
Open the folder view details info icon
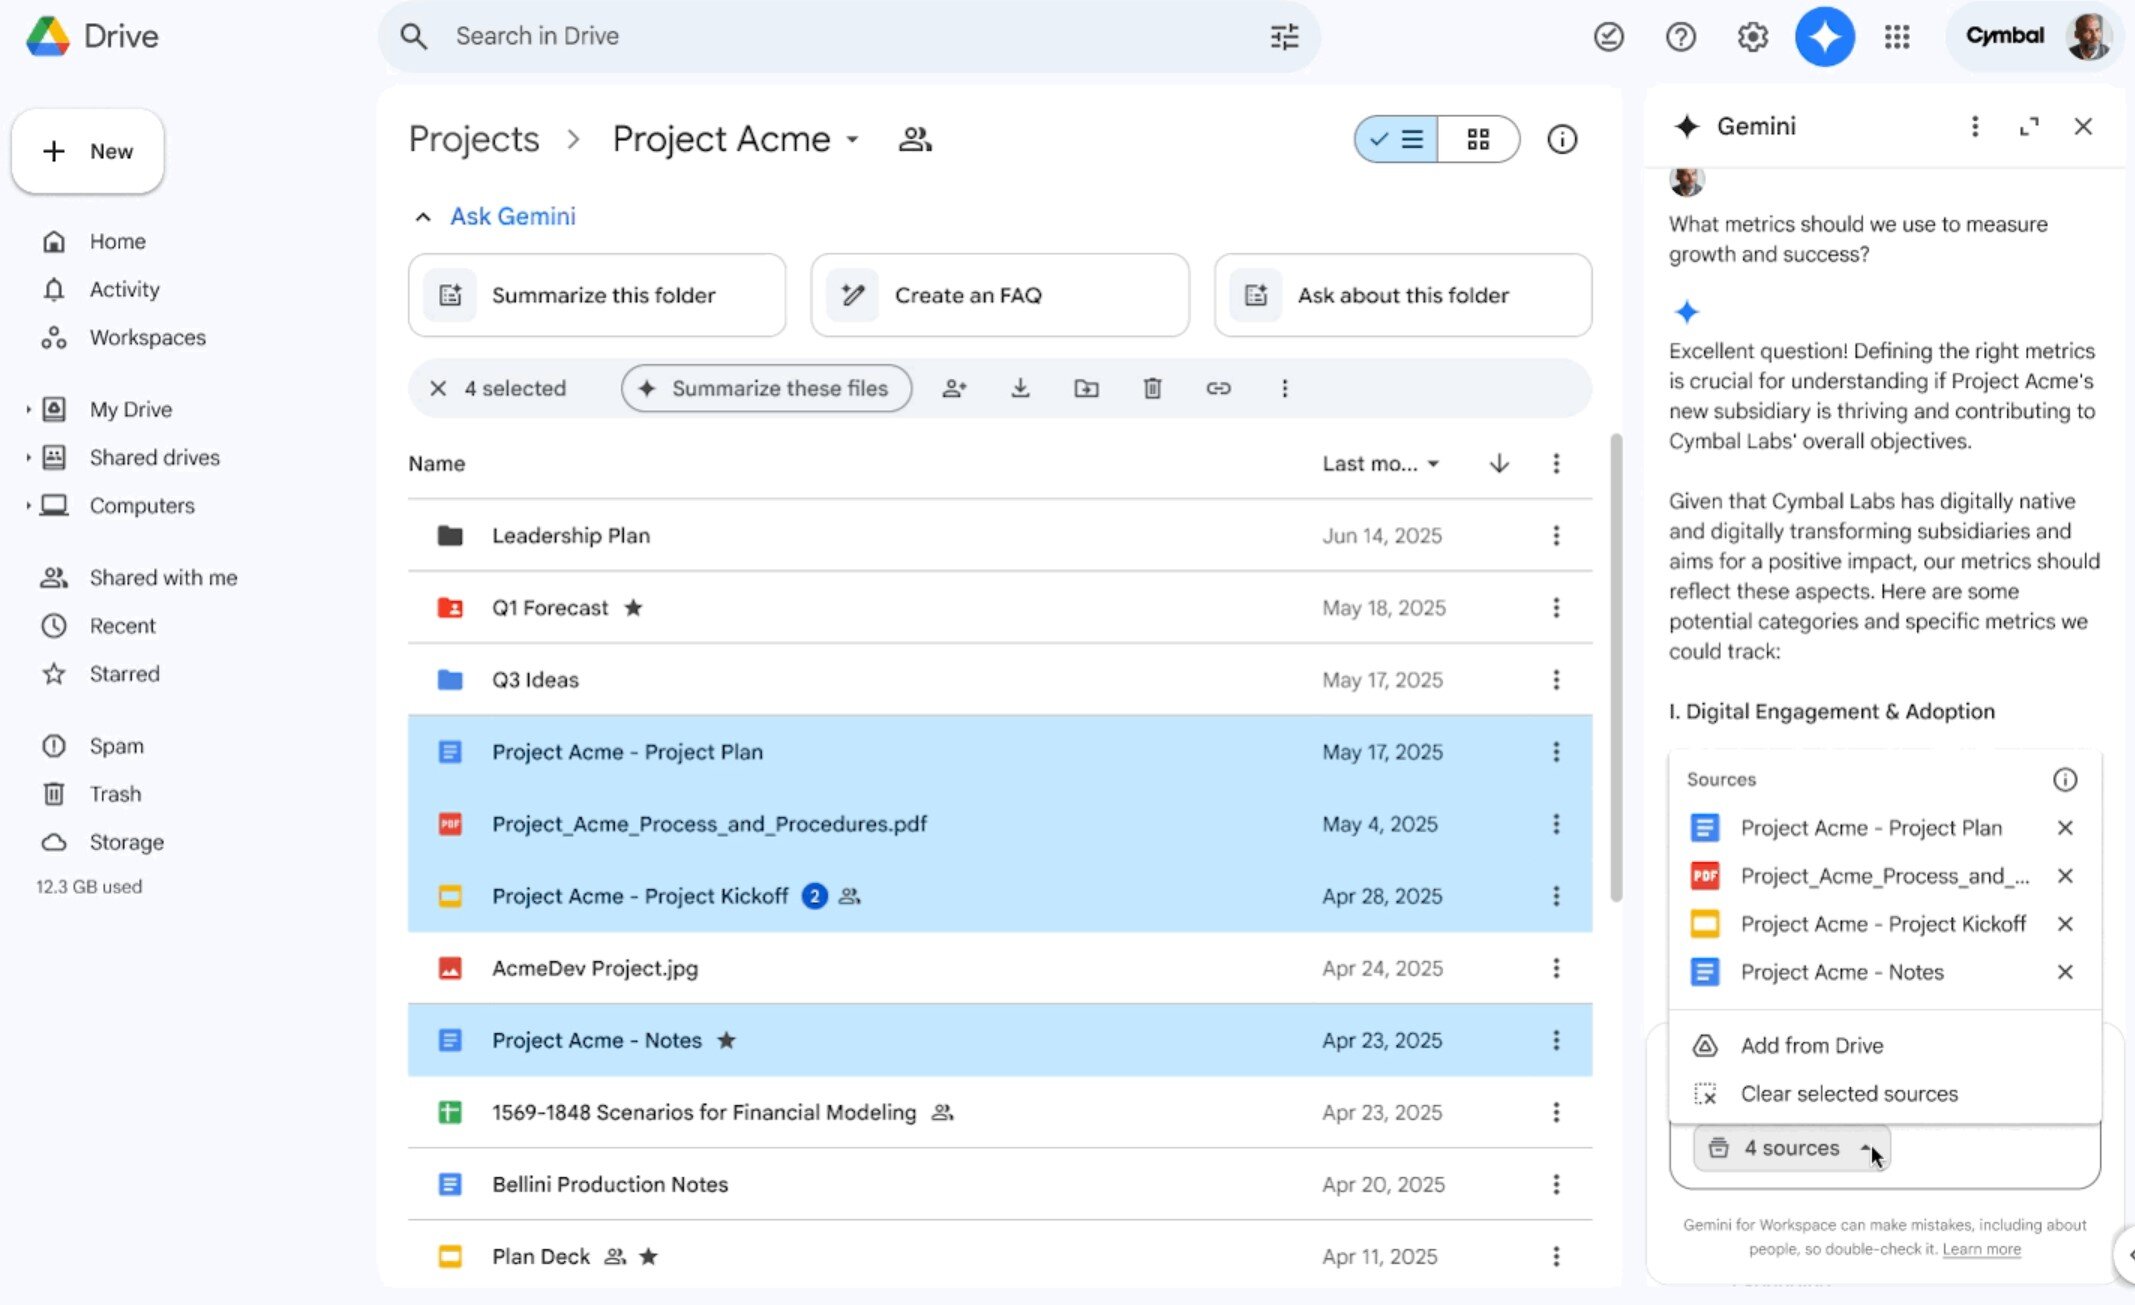(1562, 139)
